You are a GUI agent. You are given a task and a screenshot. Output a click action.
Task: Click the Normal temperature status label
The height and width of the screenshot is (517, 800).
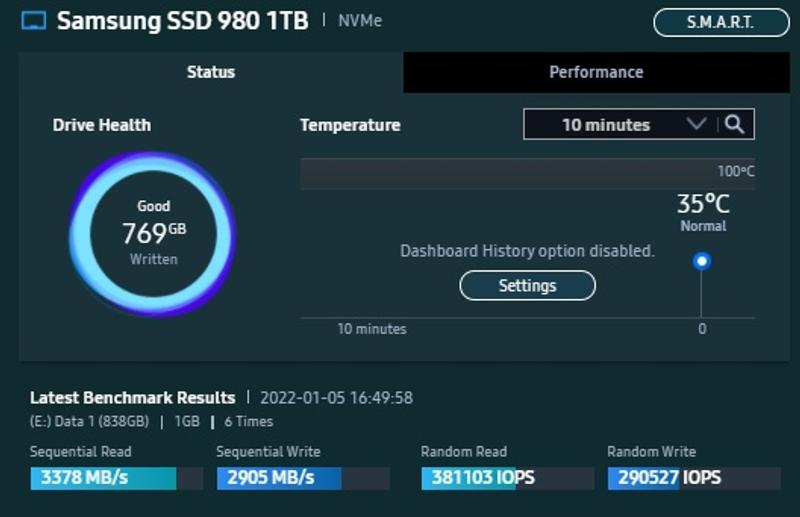(703, 226)
